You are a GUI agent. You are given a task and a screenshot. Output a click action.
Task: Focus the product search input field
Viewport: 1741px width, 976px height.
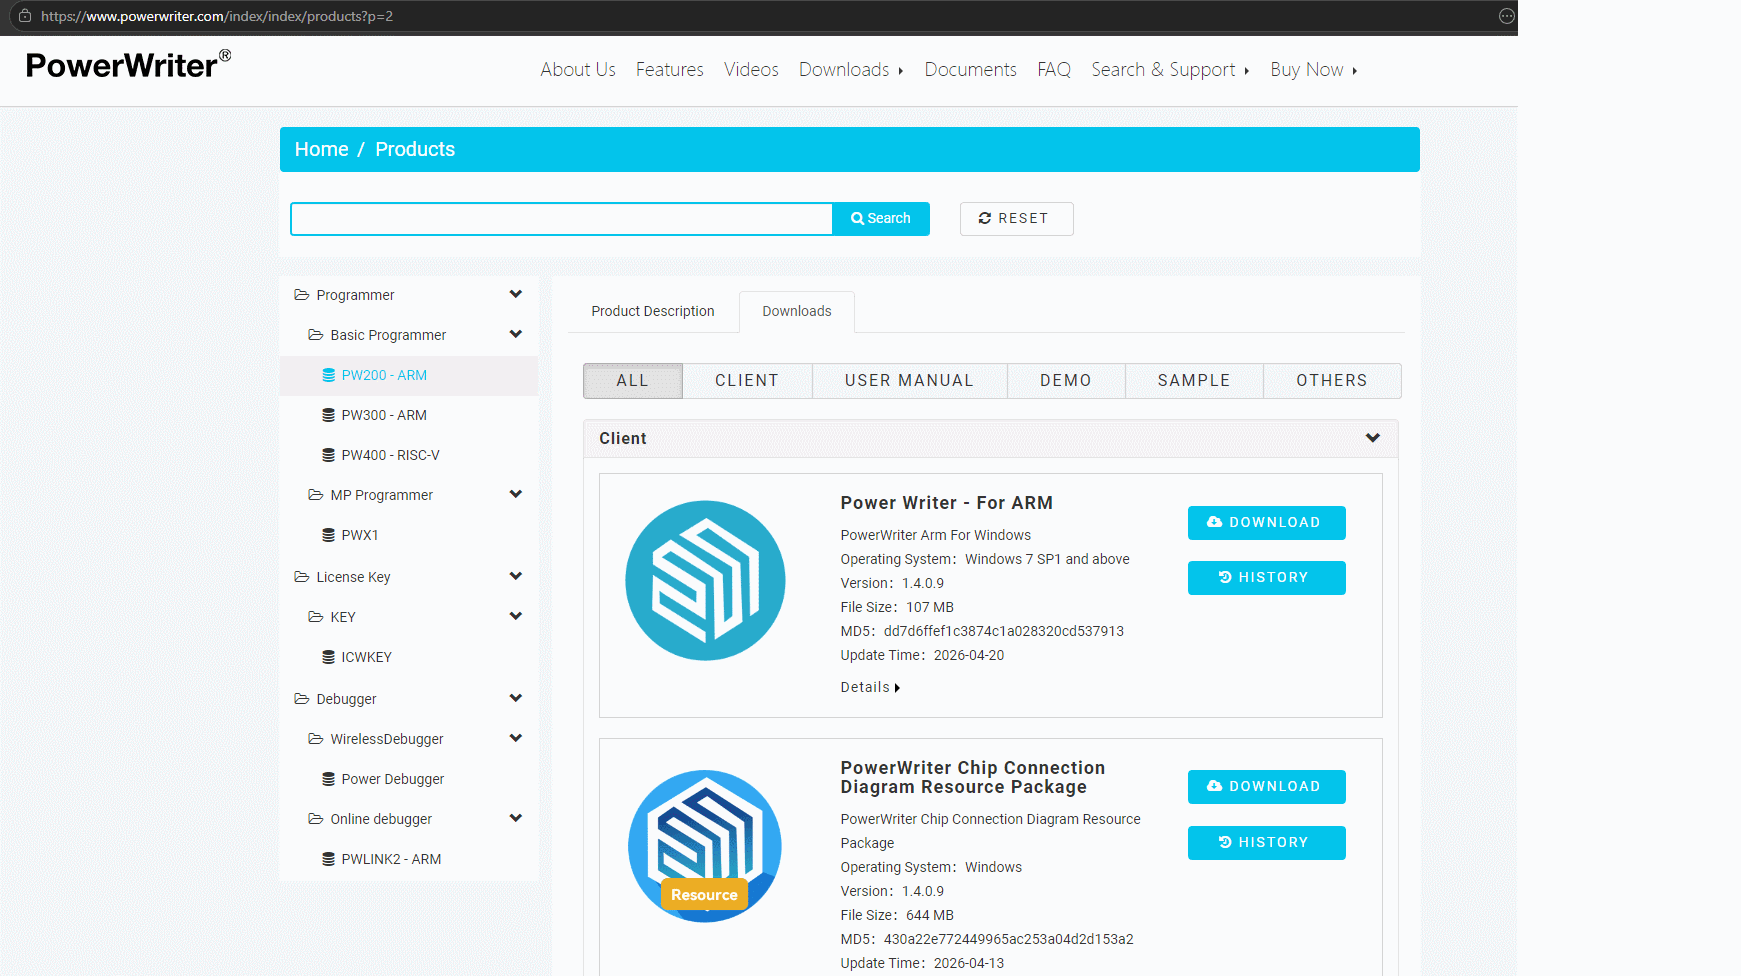pyautogui.click(x=561, y=219)
